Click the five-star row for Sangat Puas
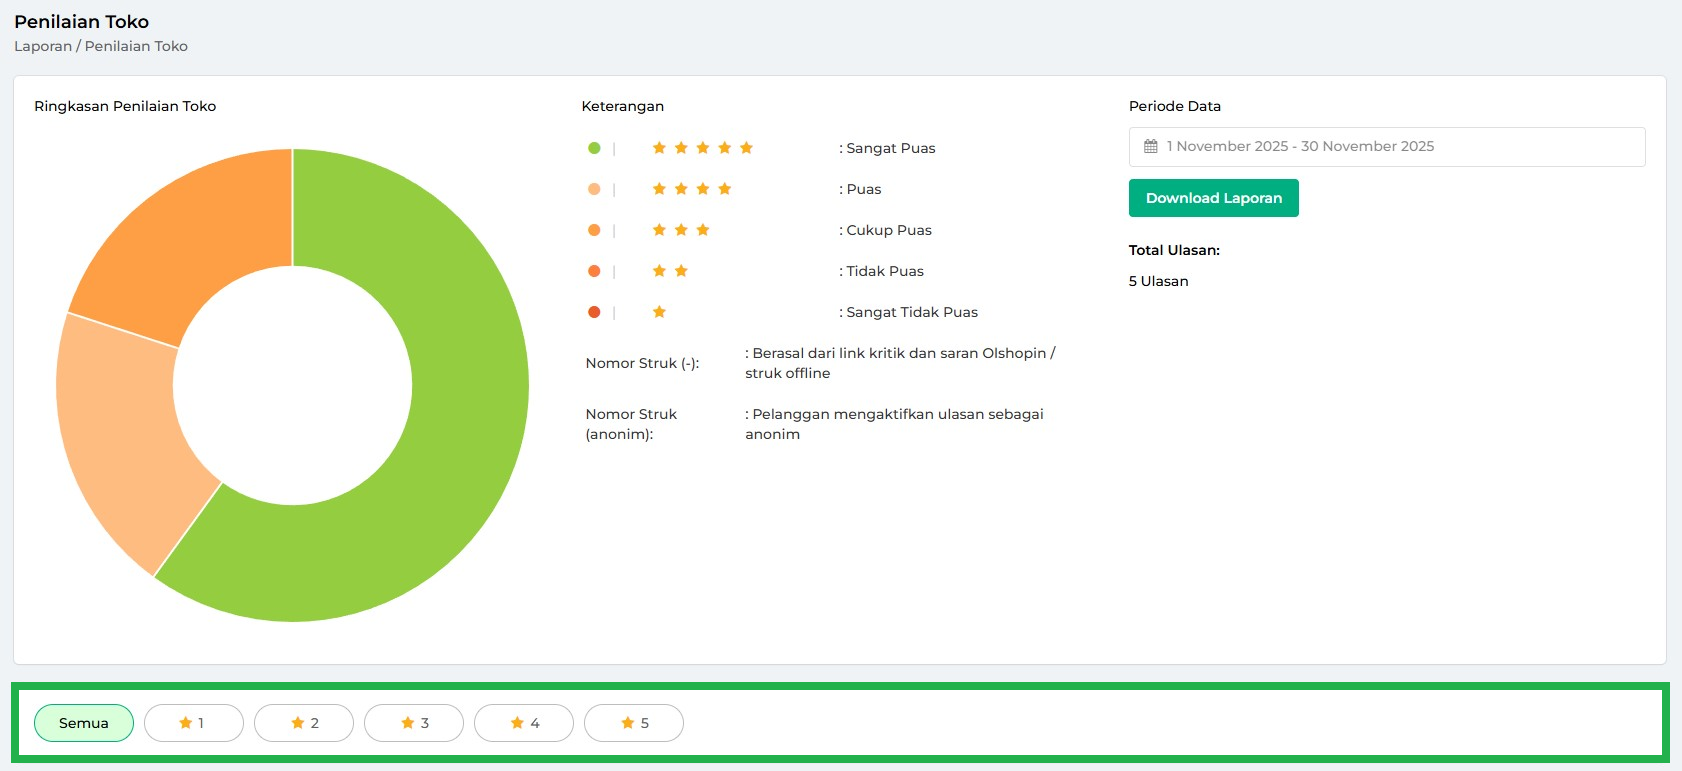1682x771 pixels. 702,148
